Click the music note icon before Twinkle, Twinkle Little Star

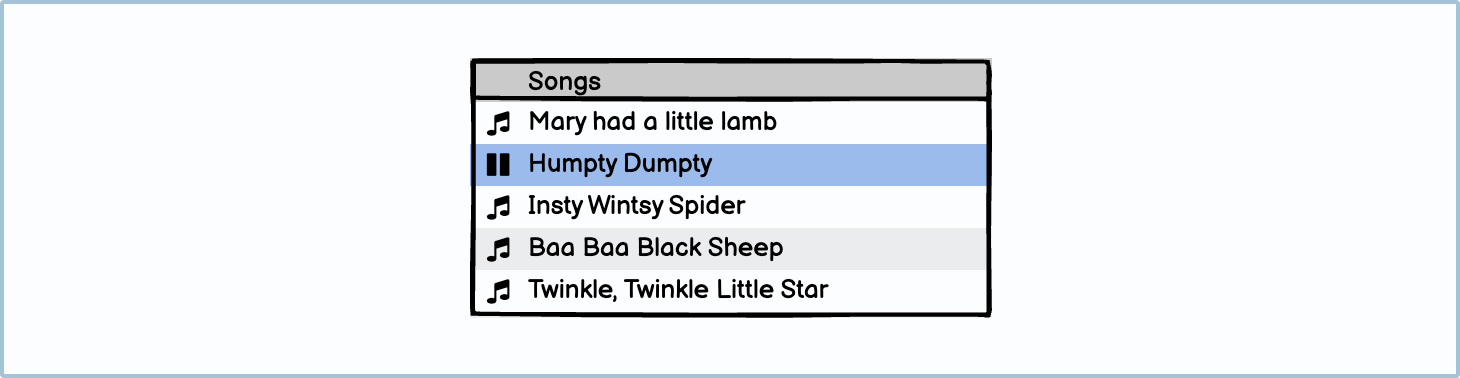(498, 291)
